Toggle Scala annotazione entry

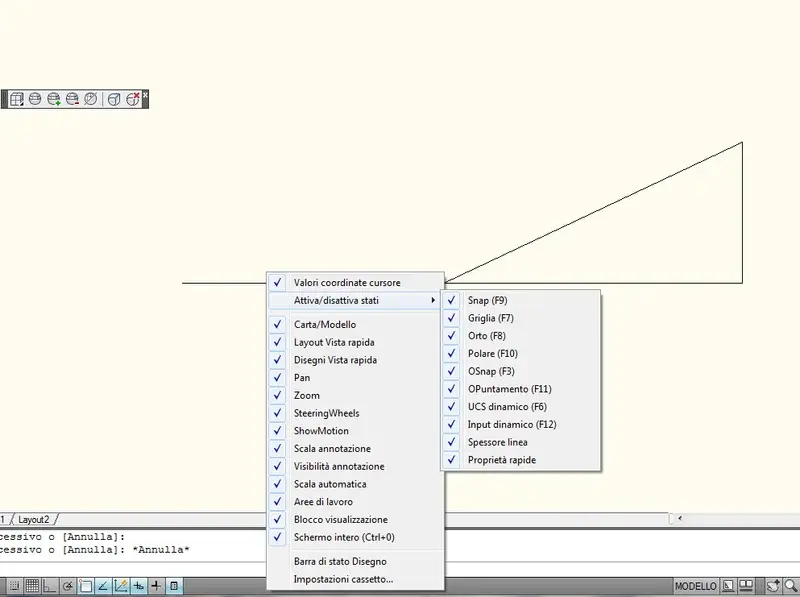tap(356, 449)
